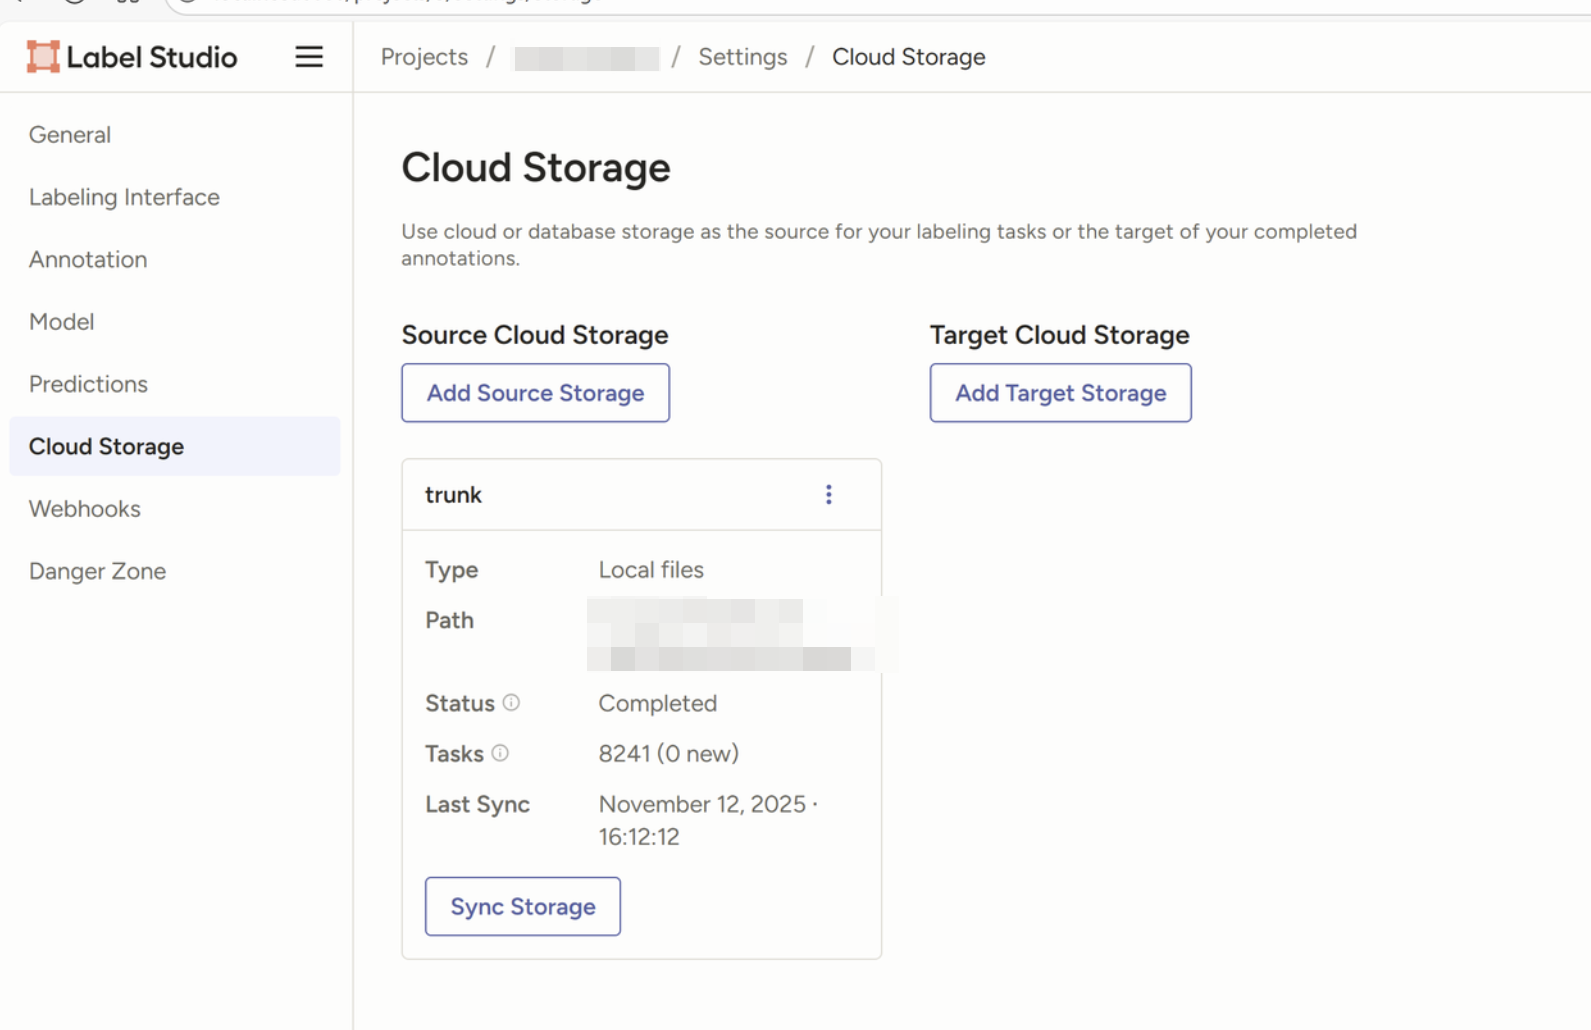Click the '16:12:12' sync time

coord(639,837)
